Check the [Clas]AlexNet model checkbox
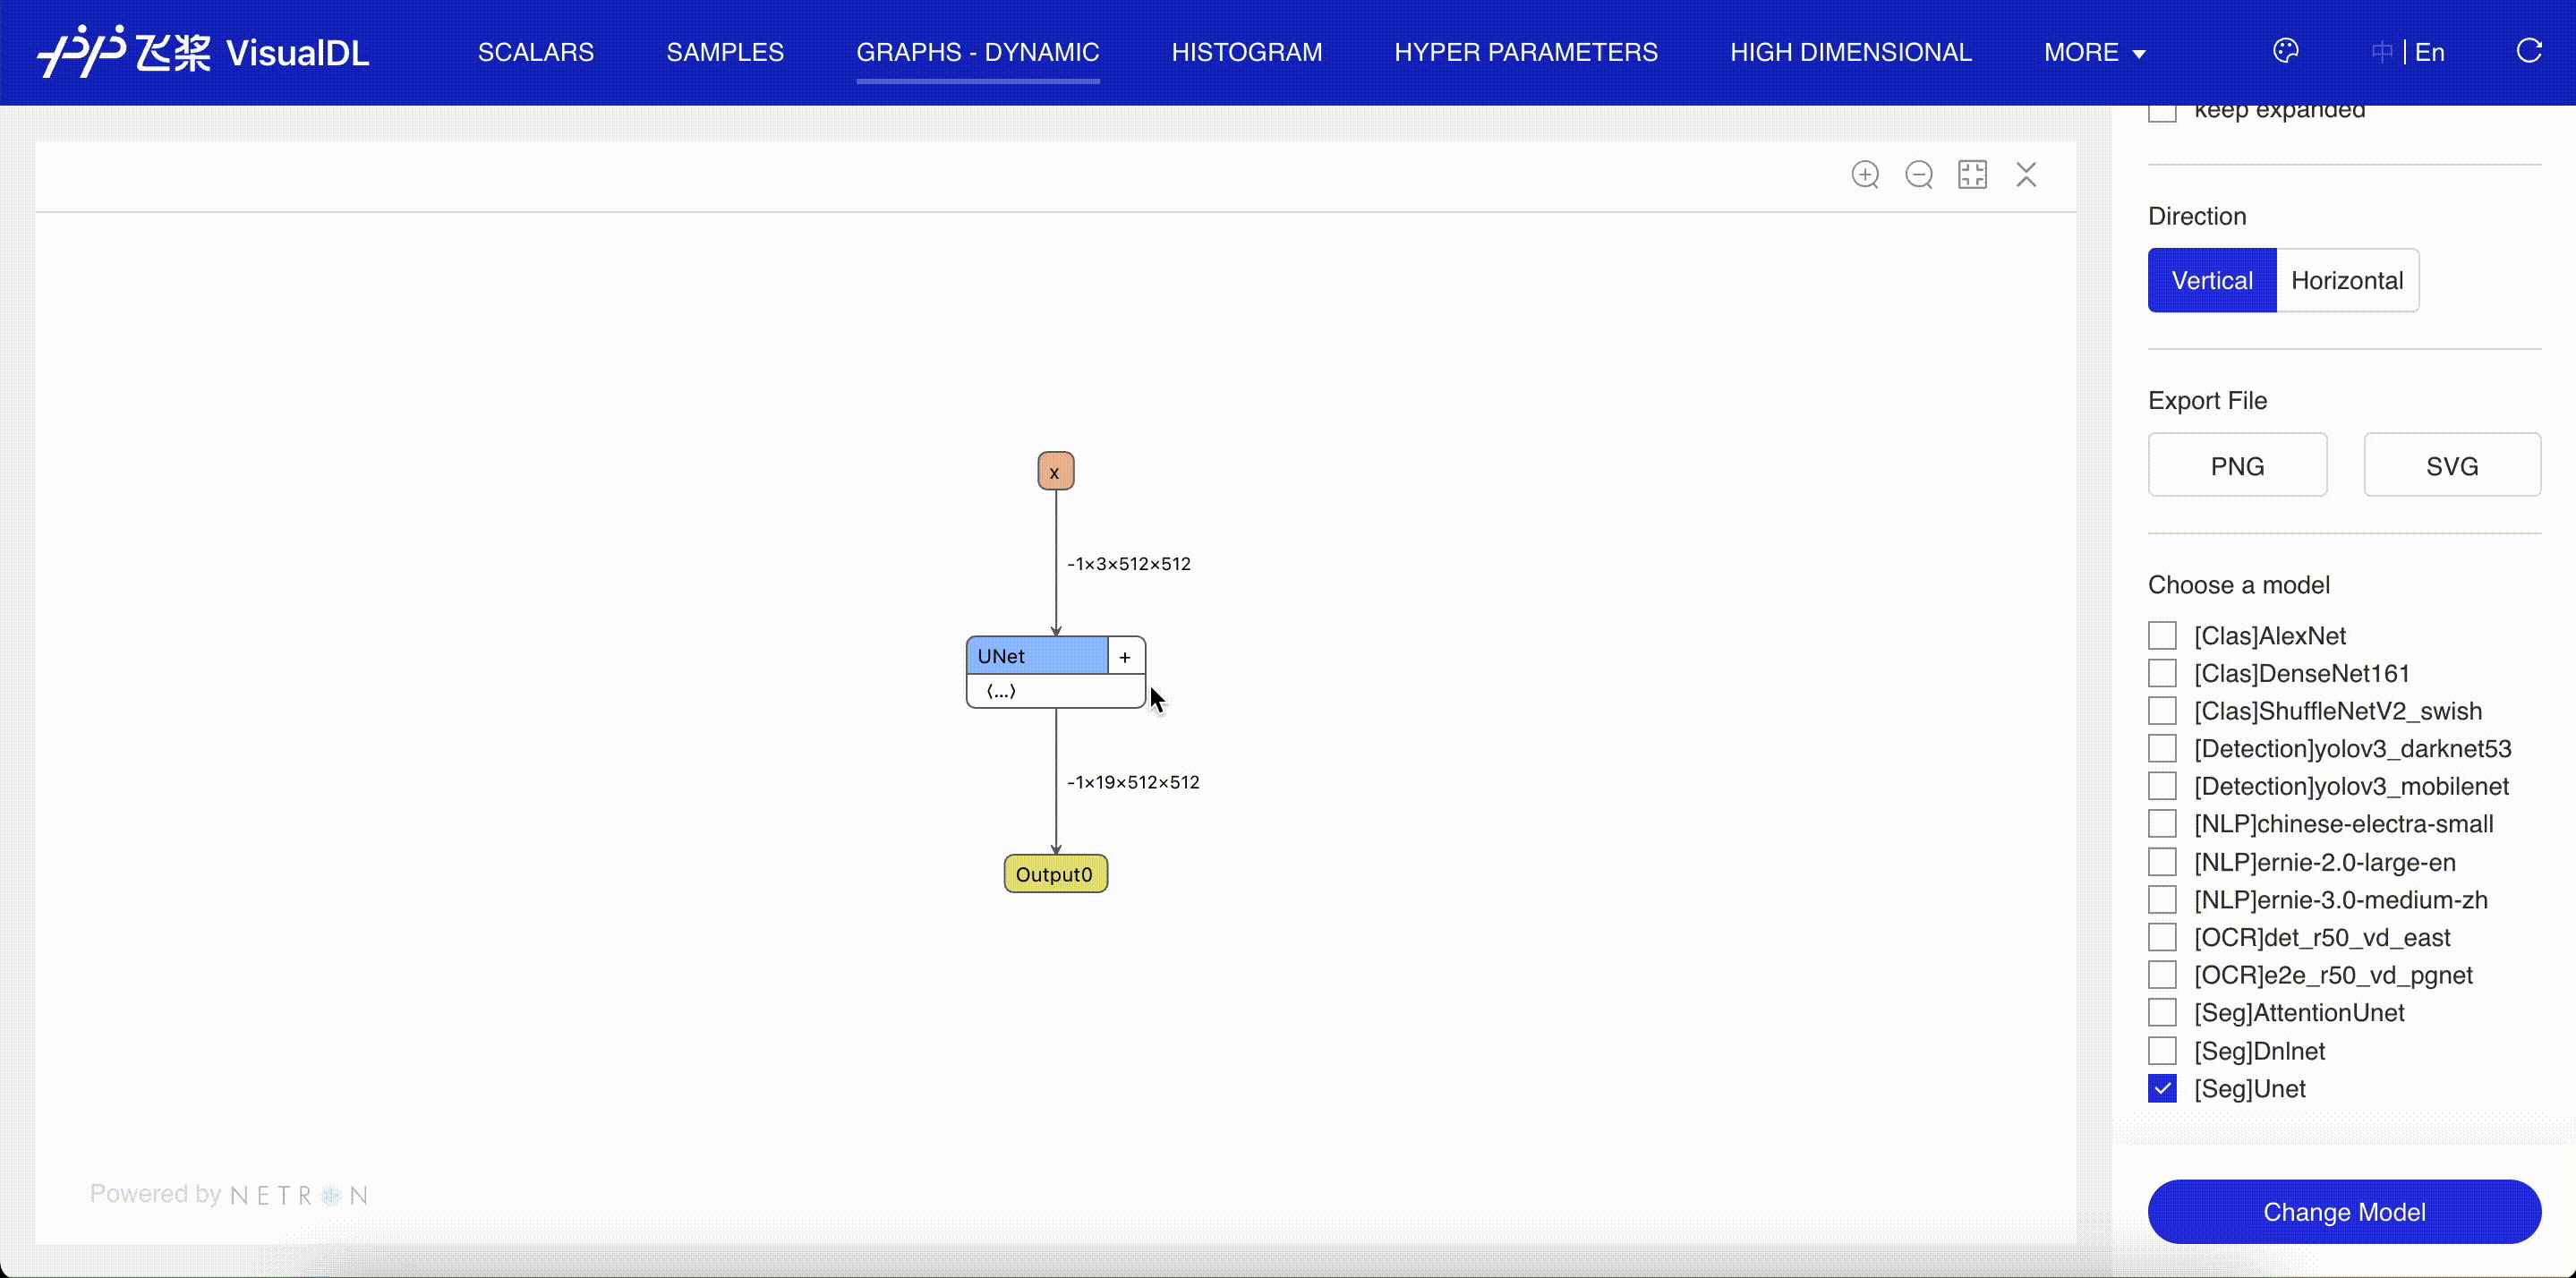The height and width of the screenshot is (1278, 2576). (2162, 636)
